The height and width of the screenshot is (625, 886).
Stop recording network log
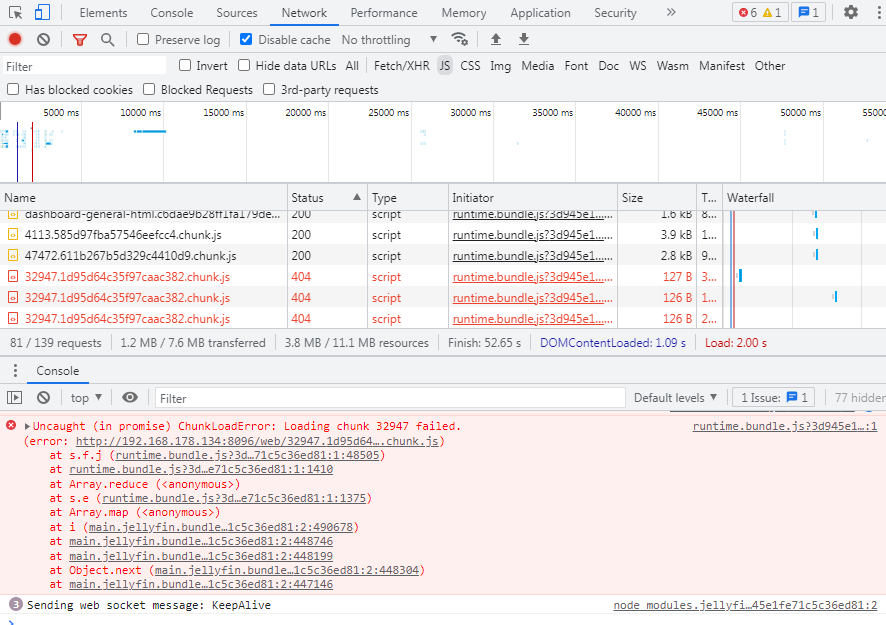pyautogui.click(x=15, y=39)
